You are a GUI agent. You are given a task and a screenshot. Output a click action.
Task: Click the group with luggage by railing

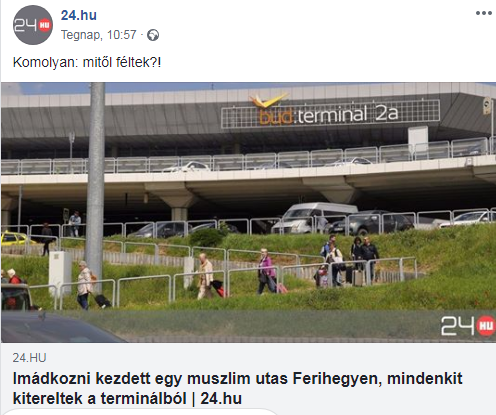[347, 261]
